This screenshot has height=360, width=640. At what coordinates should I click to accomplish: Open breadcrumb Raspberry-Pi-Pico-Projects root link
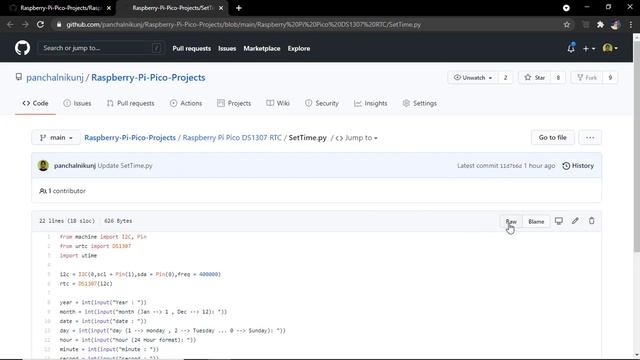tap(130, 138)
